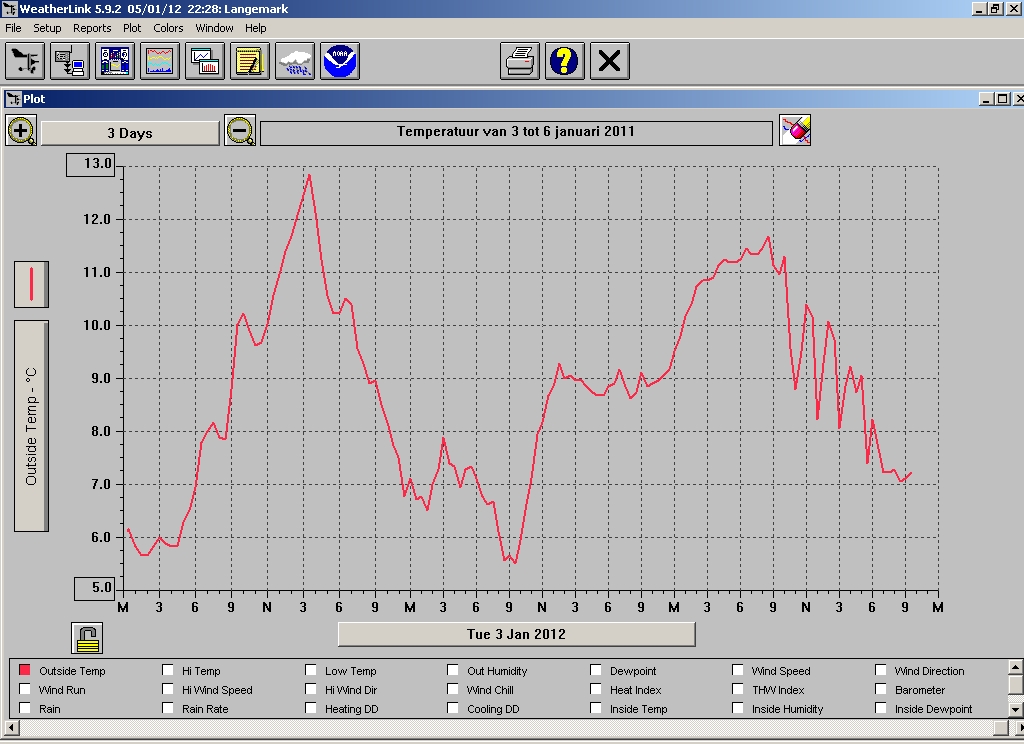Toggle the Hi Wind Speed checkbox
This screenshot has height=744, width=1024.
coord(168,689)
